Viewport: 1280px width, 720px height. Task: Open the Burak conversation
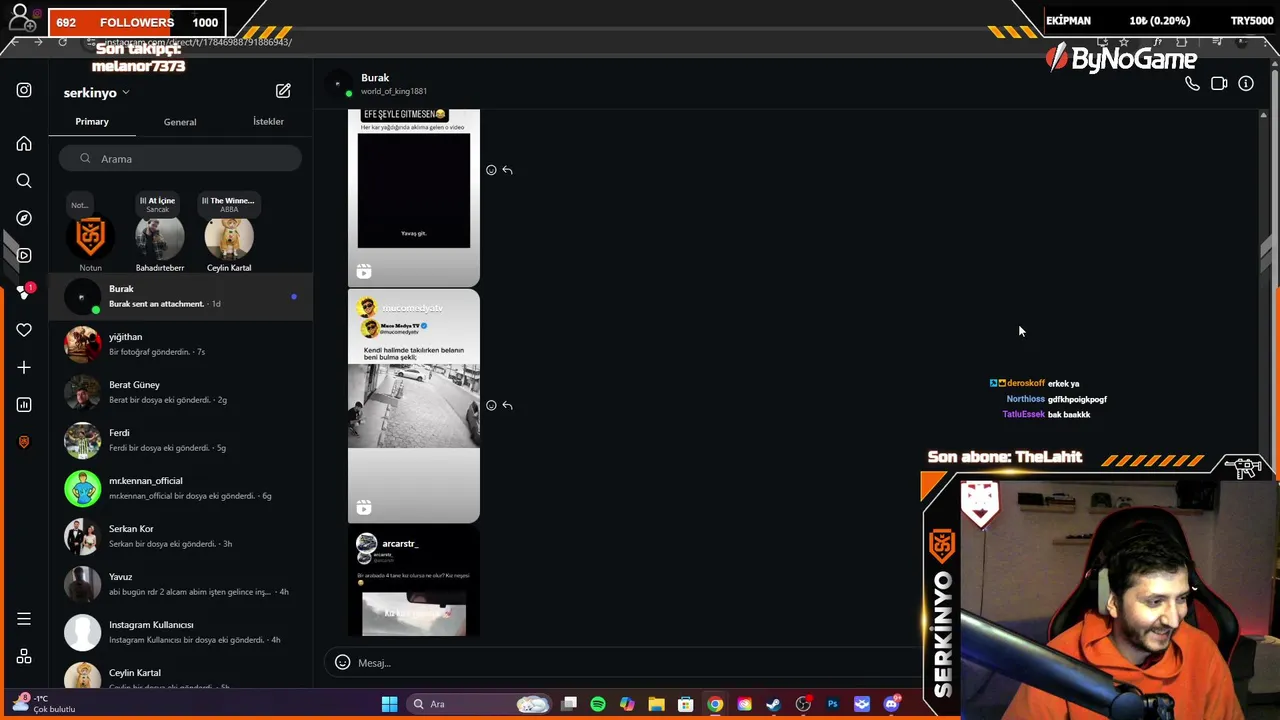coord(180,297)
